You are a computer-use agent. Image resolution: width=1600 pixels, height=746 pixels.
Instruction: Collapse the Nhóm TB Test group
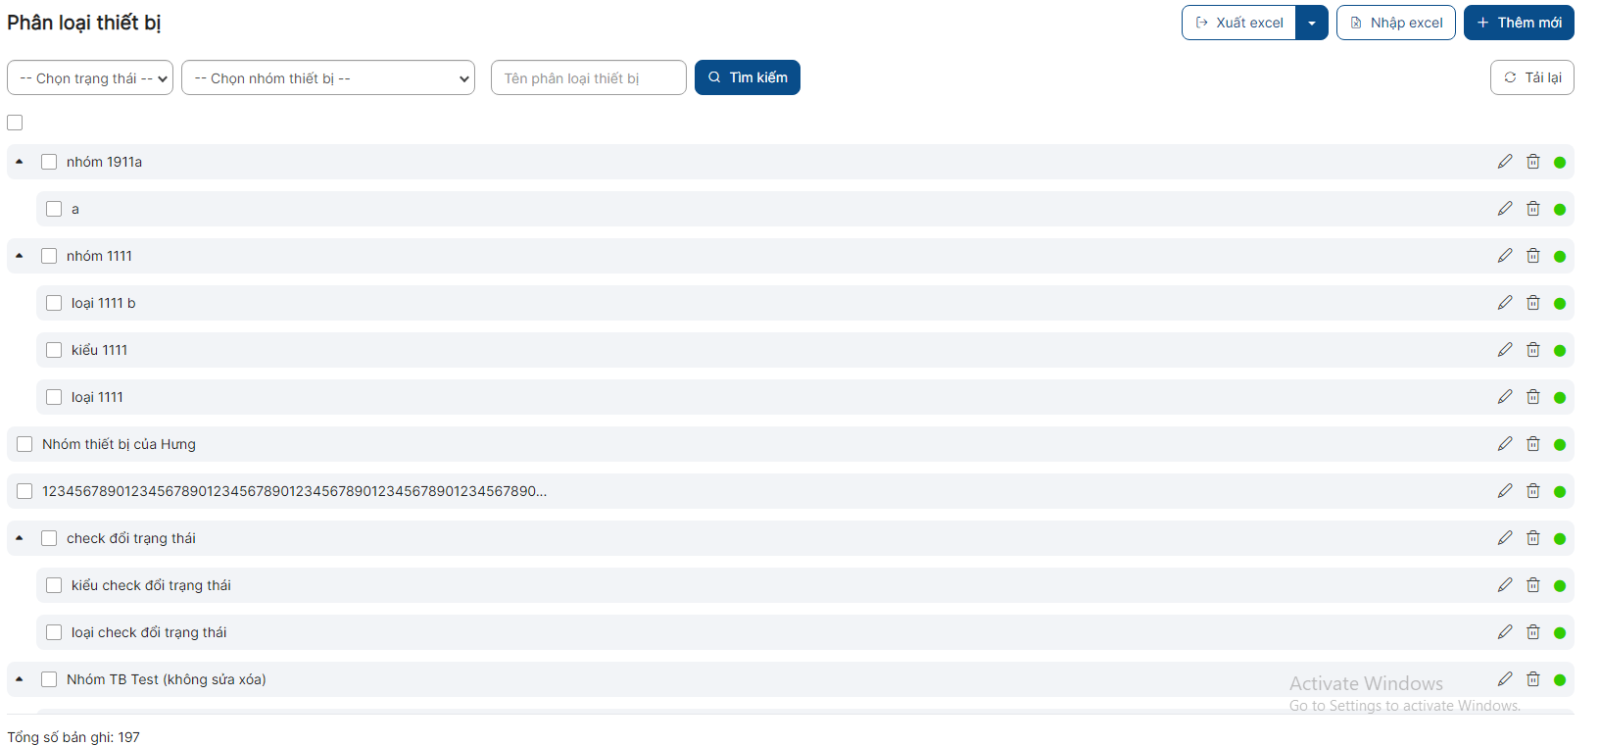[19, 679]
